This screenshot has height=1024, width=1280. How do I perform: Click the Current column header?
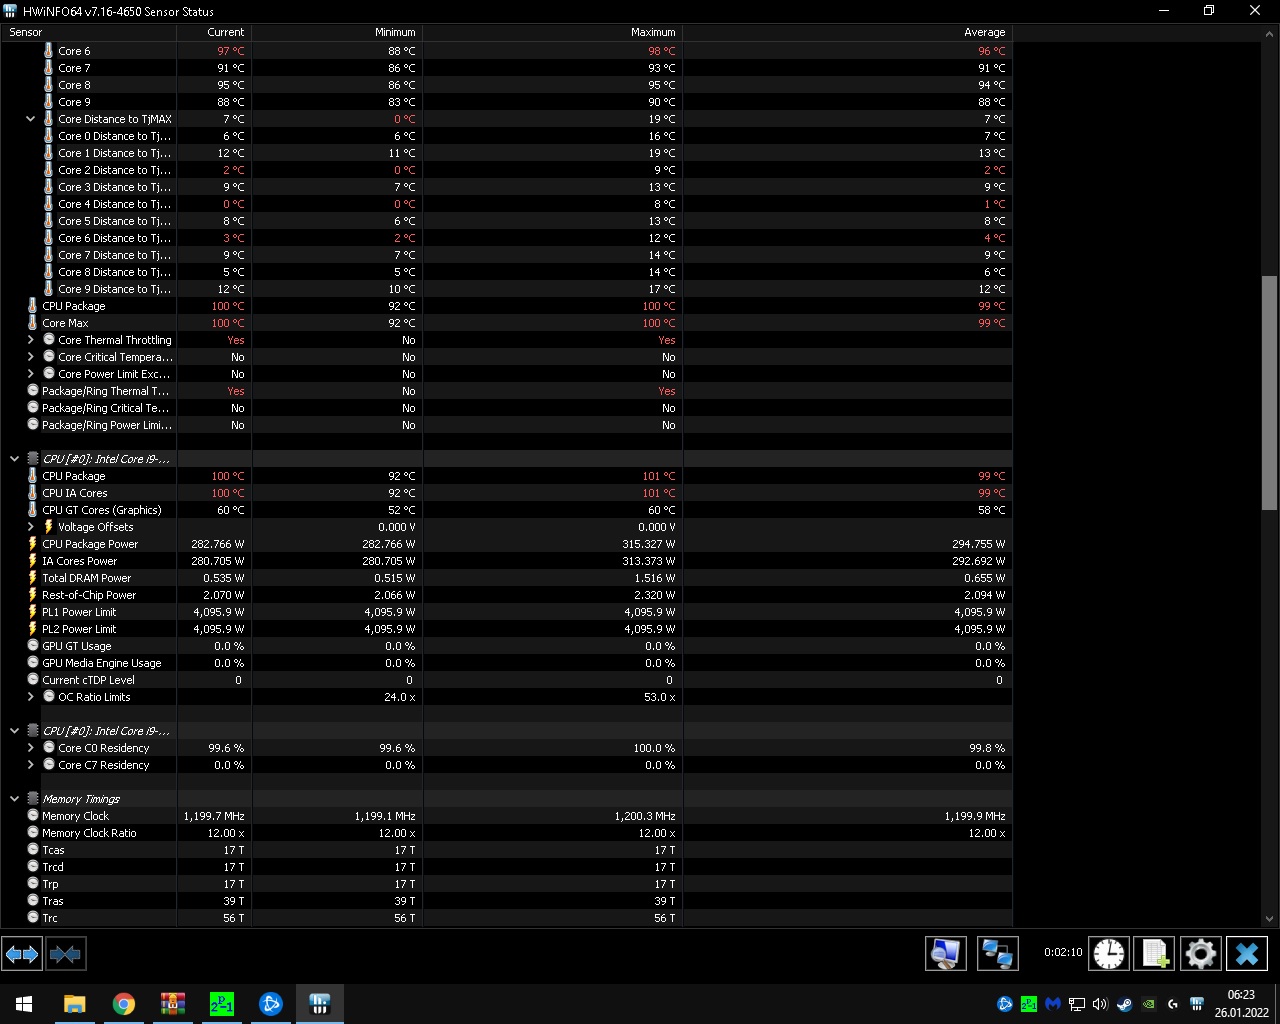click(x=214, y=32)
